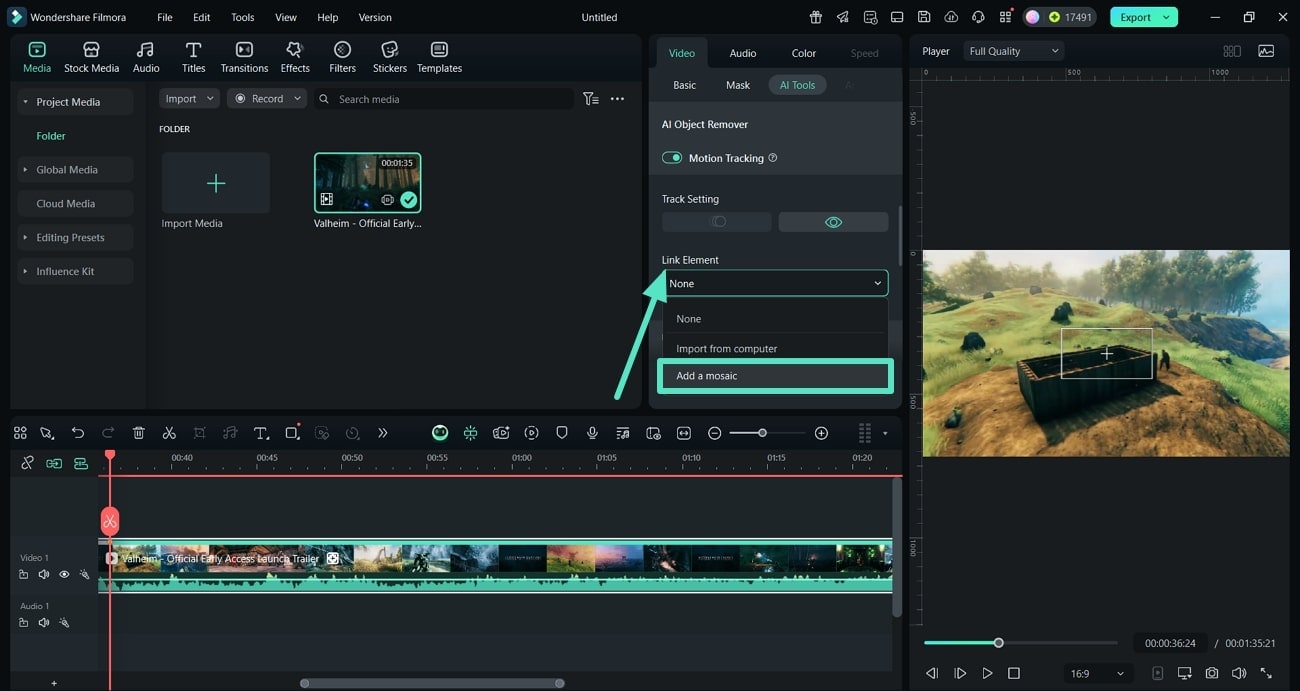Click the player progress bar handle
The width and height of the screenshot is (1300, 691).
(998, 643)
